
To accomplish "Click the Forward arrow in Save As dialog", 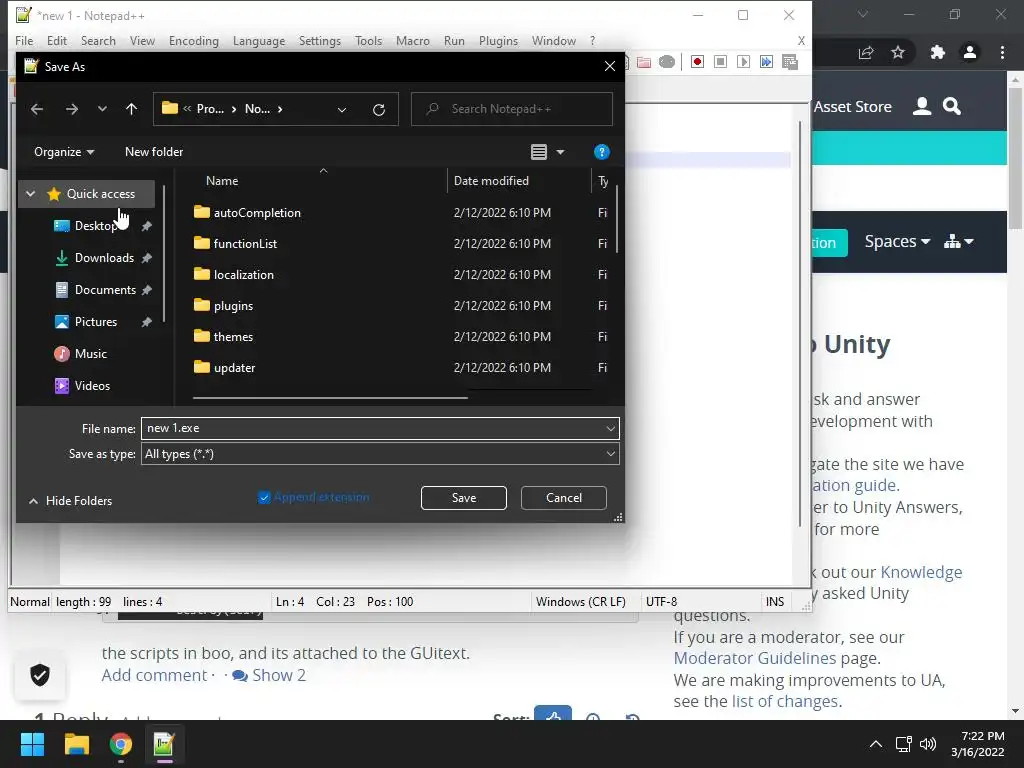I will [x=72, y=109].
